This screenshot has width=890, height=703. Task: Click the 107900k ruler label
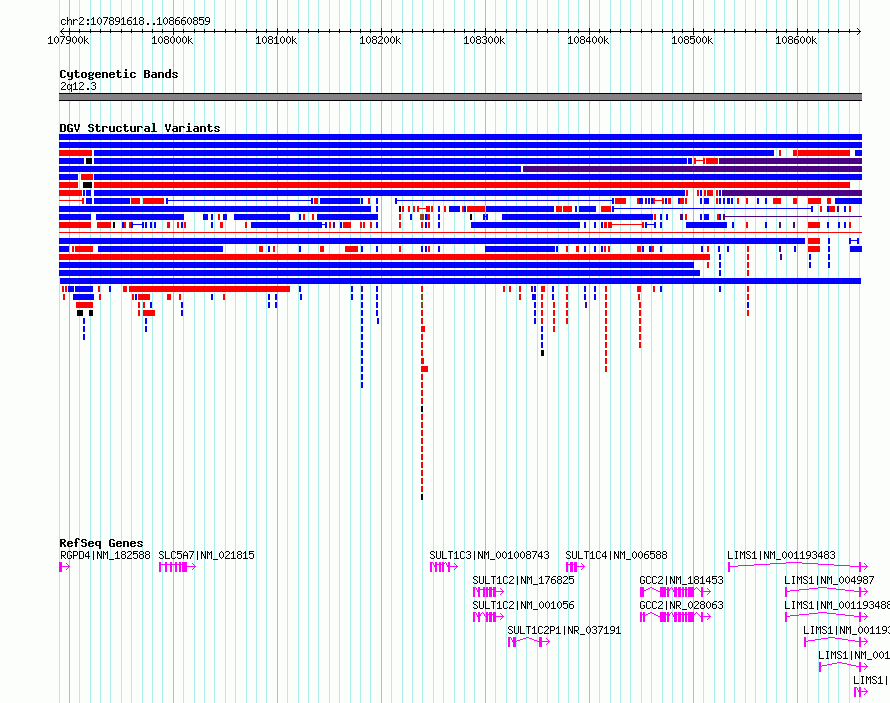click(68, 40)
